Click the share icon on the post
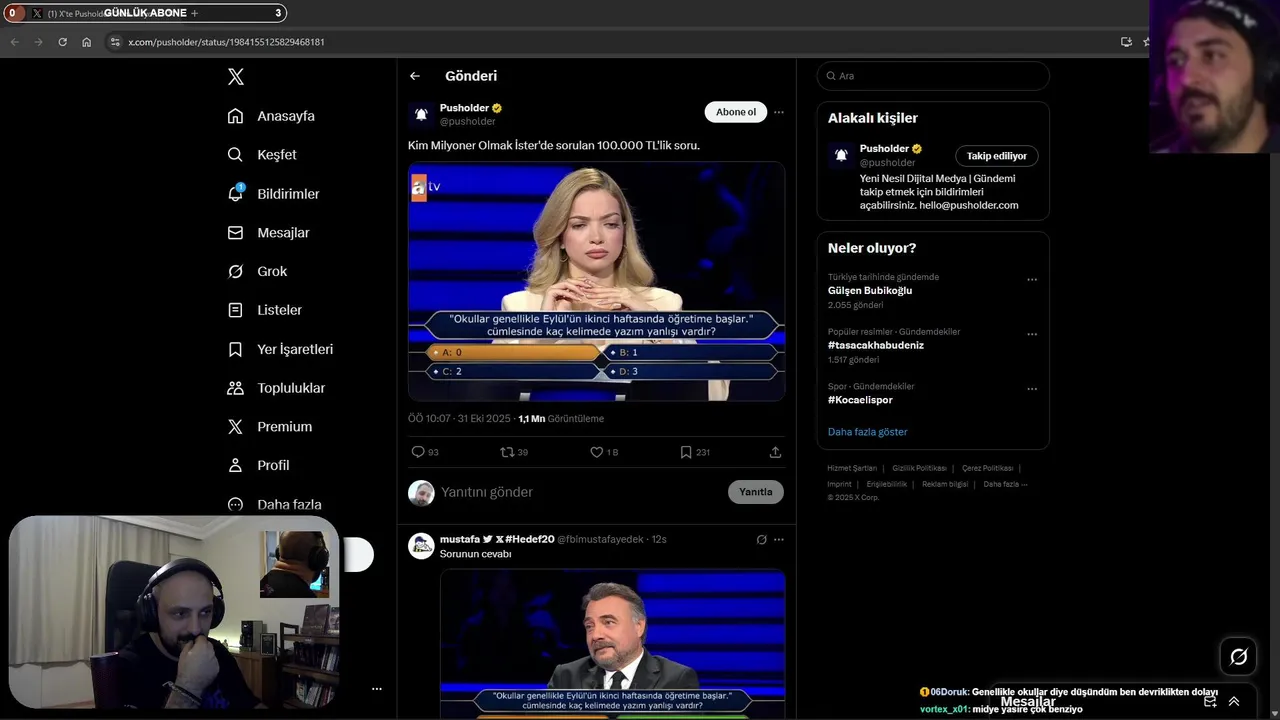This screenshot has width=1280, height=720. 775,452
